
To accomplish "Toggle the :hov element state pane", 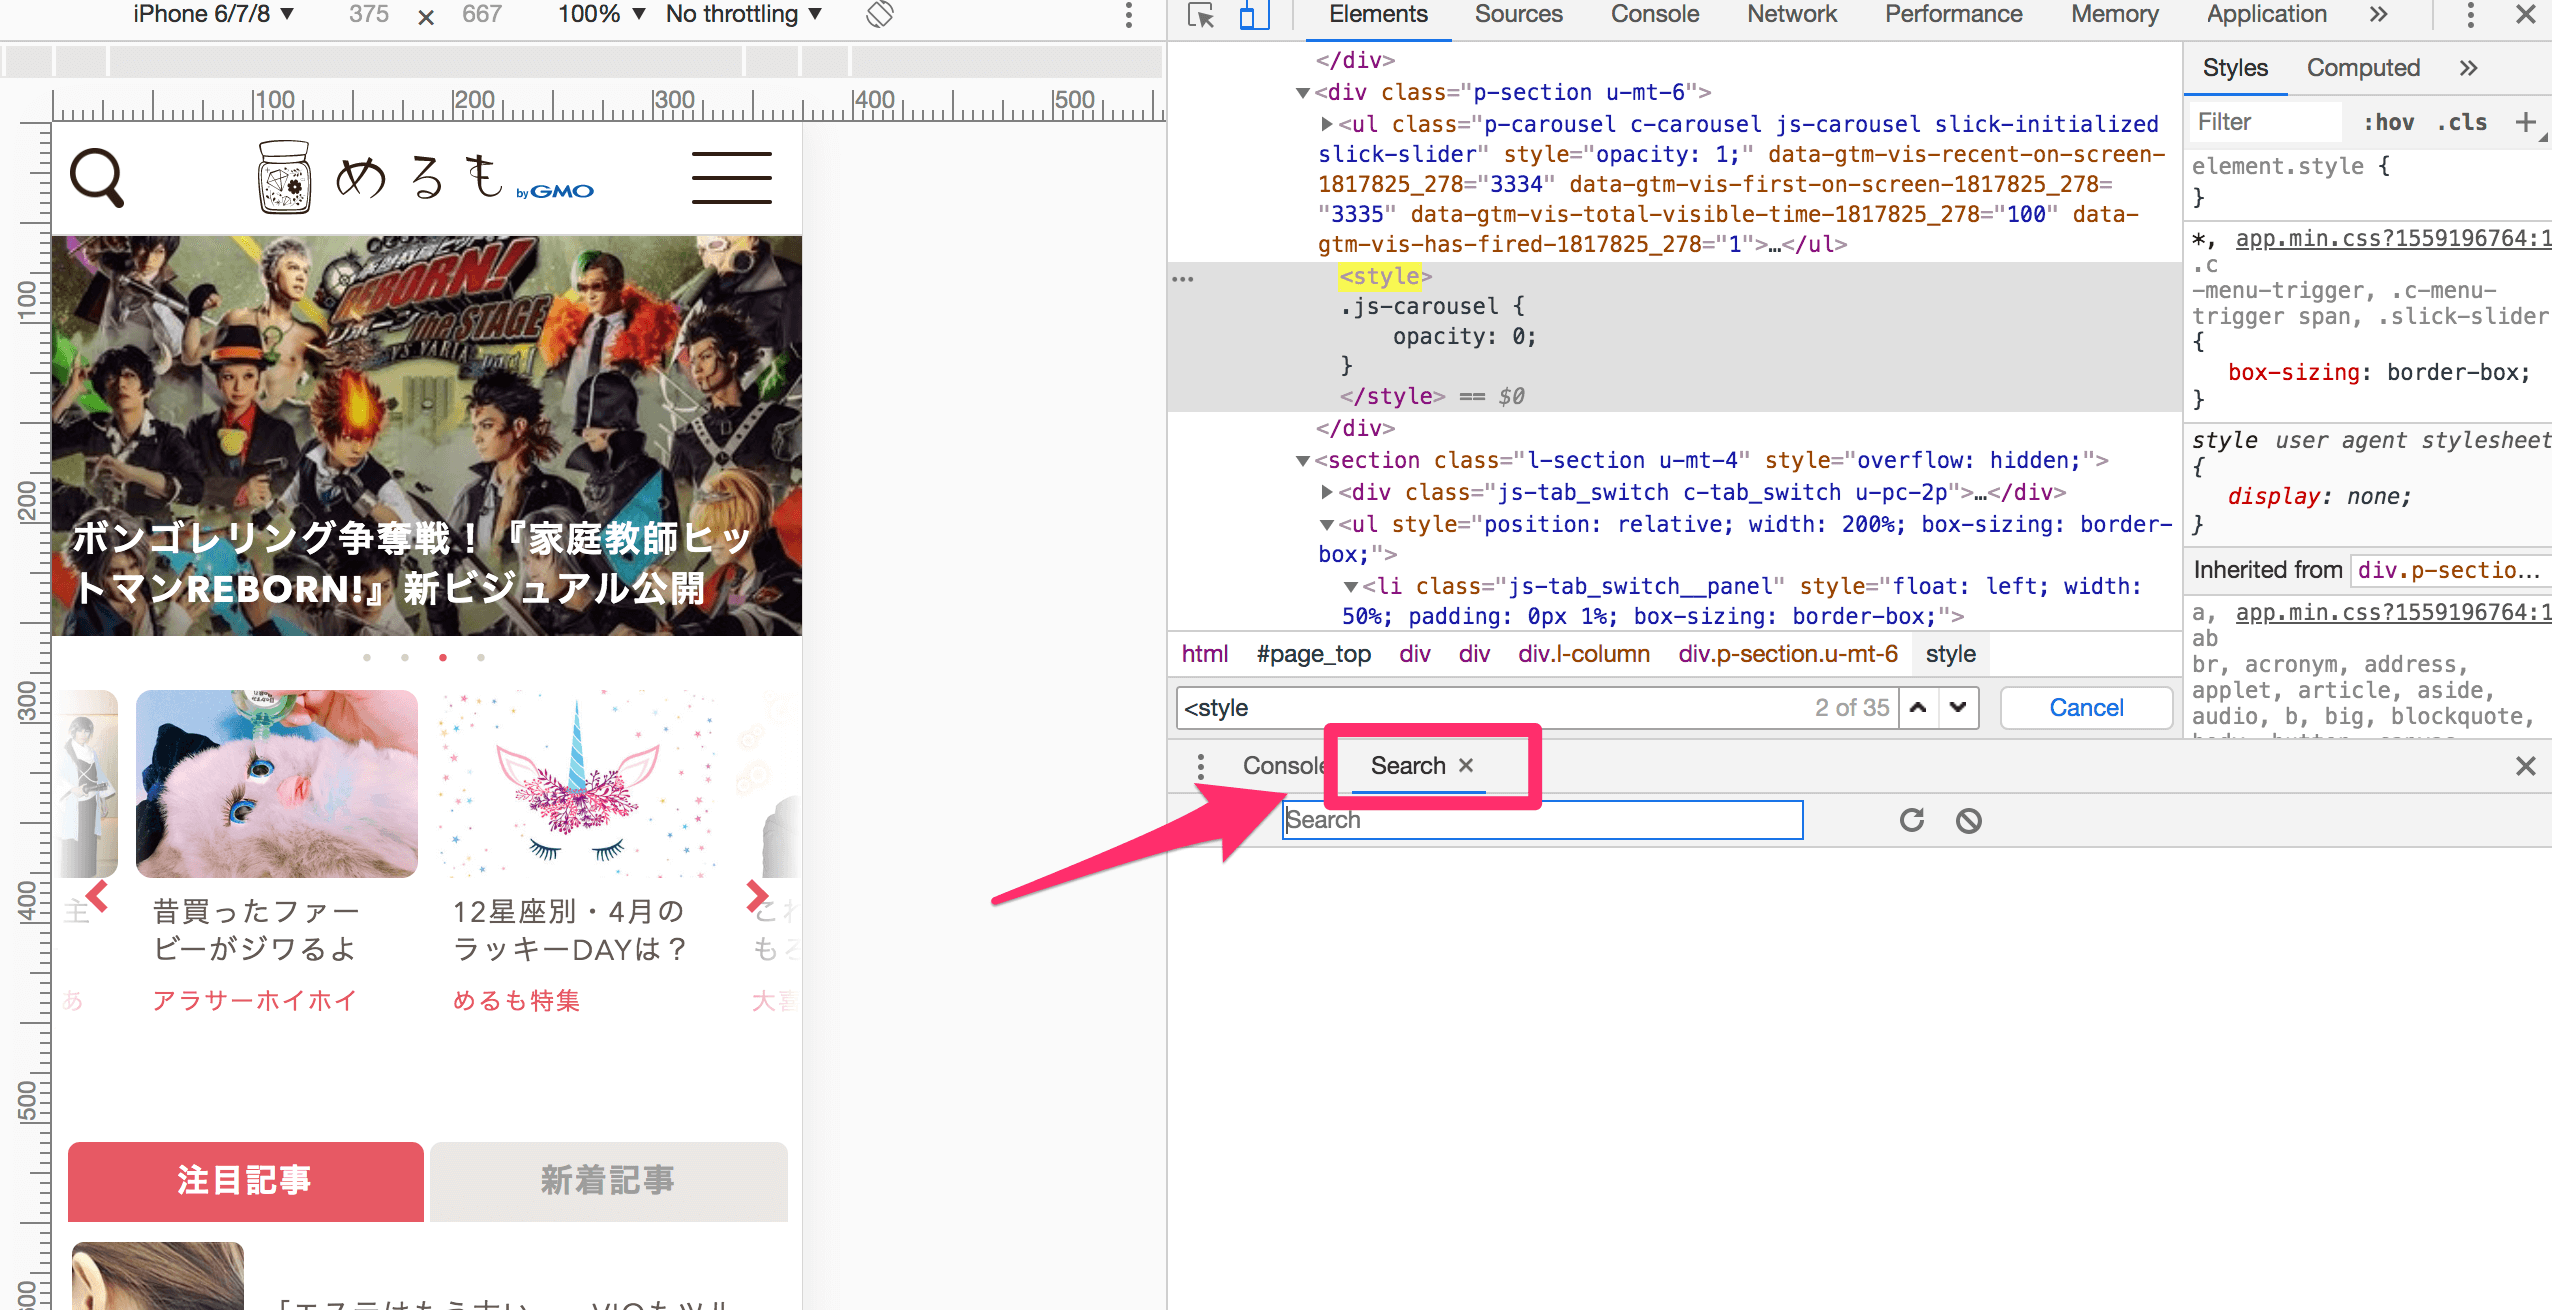I will (2391, 121).
